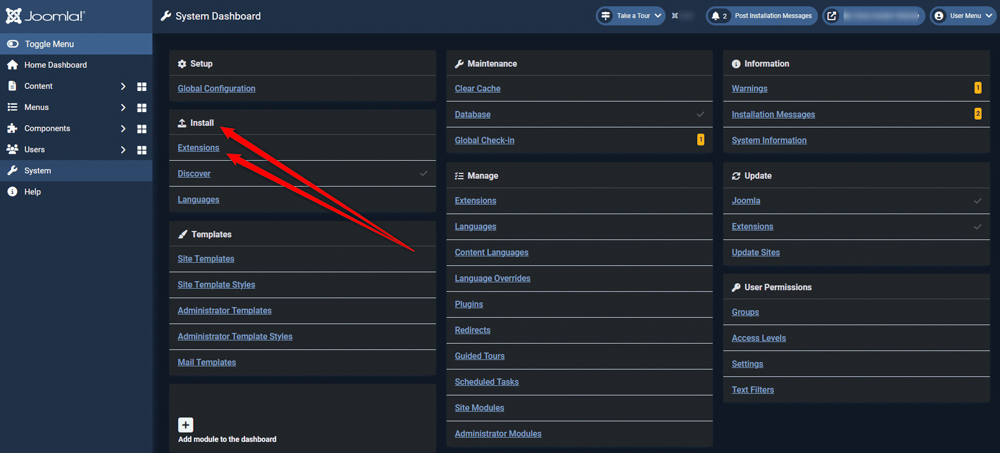Open Mail Templates link
This screenshot has width=1000, height=453.
207,362
